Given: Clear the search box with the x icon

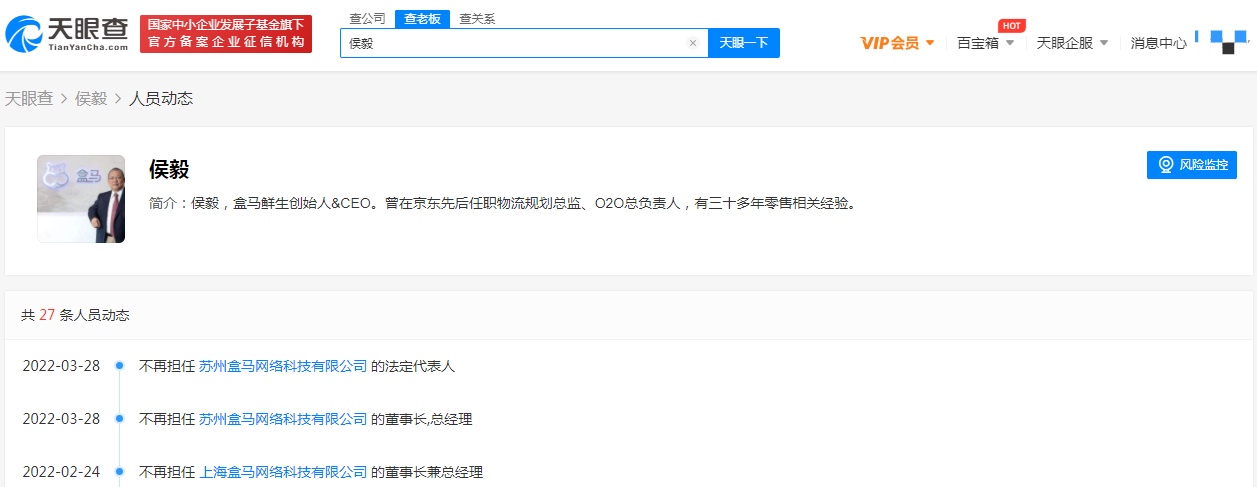Looking at the screenshot, I should 693,43.
